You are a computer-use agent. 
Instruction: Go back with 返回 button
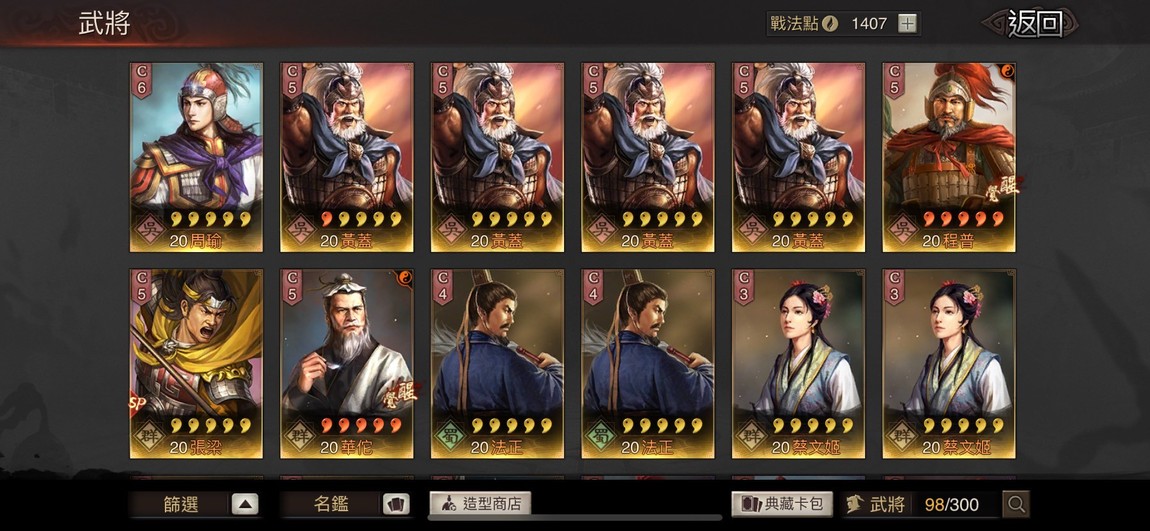coord(1035,23)
